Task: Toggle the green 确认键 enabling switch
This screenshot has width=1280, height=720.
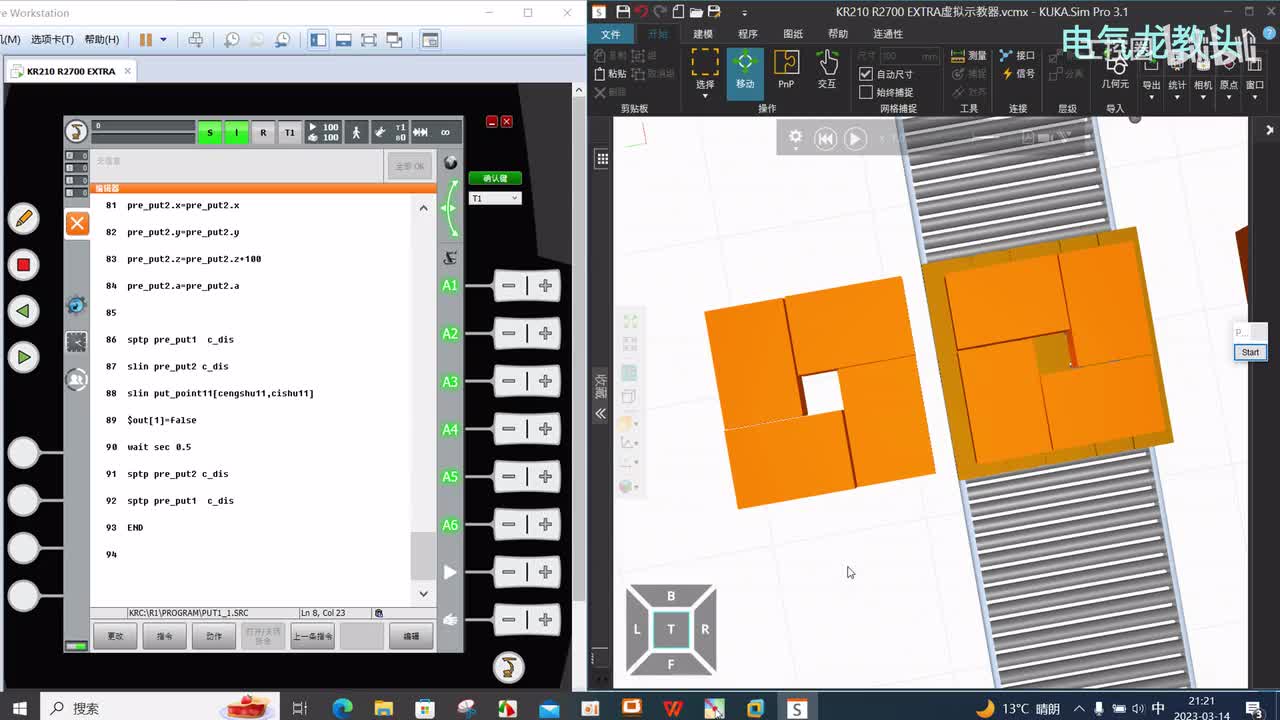Action: 495,178
